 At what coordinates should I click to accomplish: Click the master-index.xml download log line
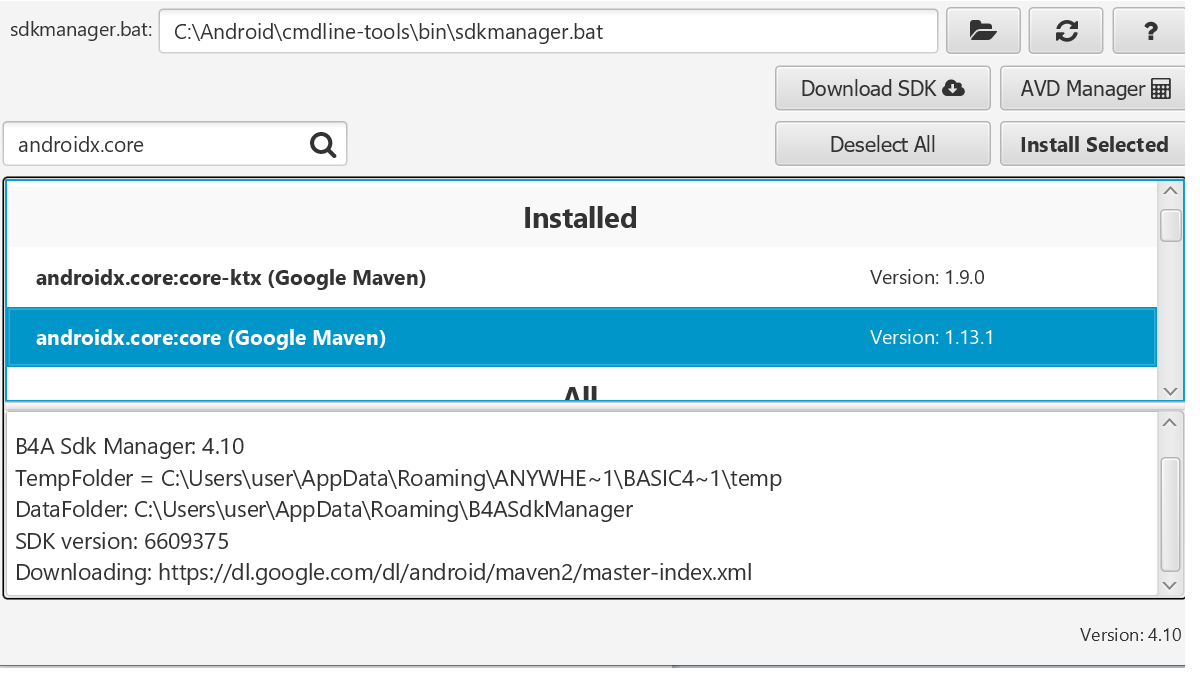pos(384,573)
